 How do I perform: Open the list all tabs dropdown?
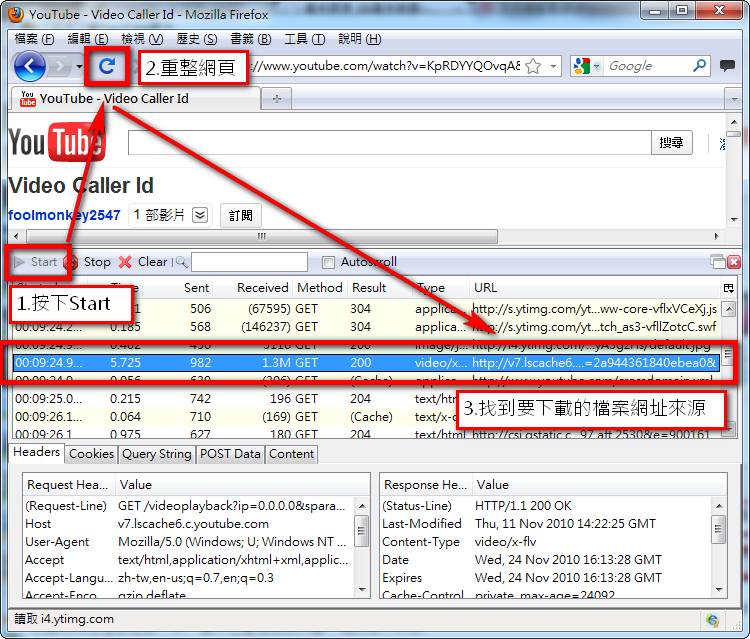click(734, 99)
